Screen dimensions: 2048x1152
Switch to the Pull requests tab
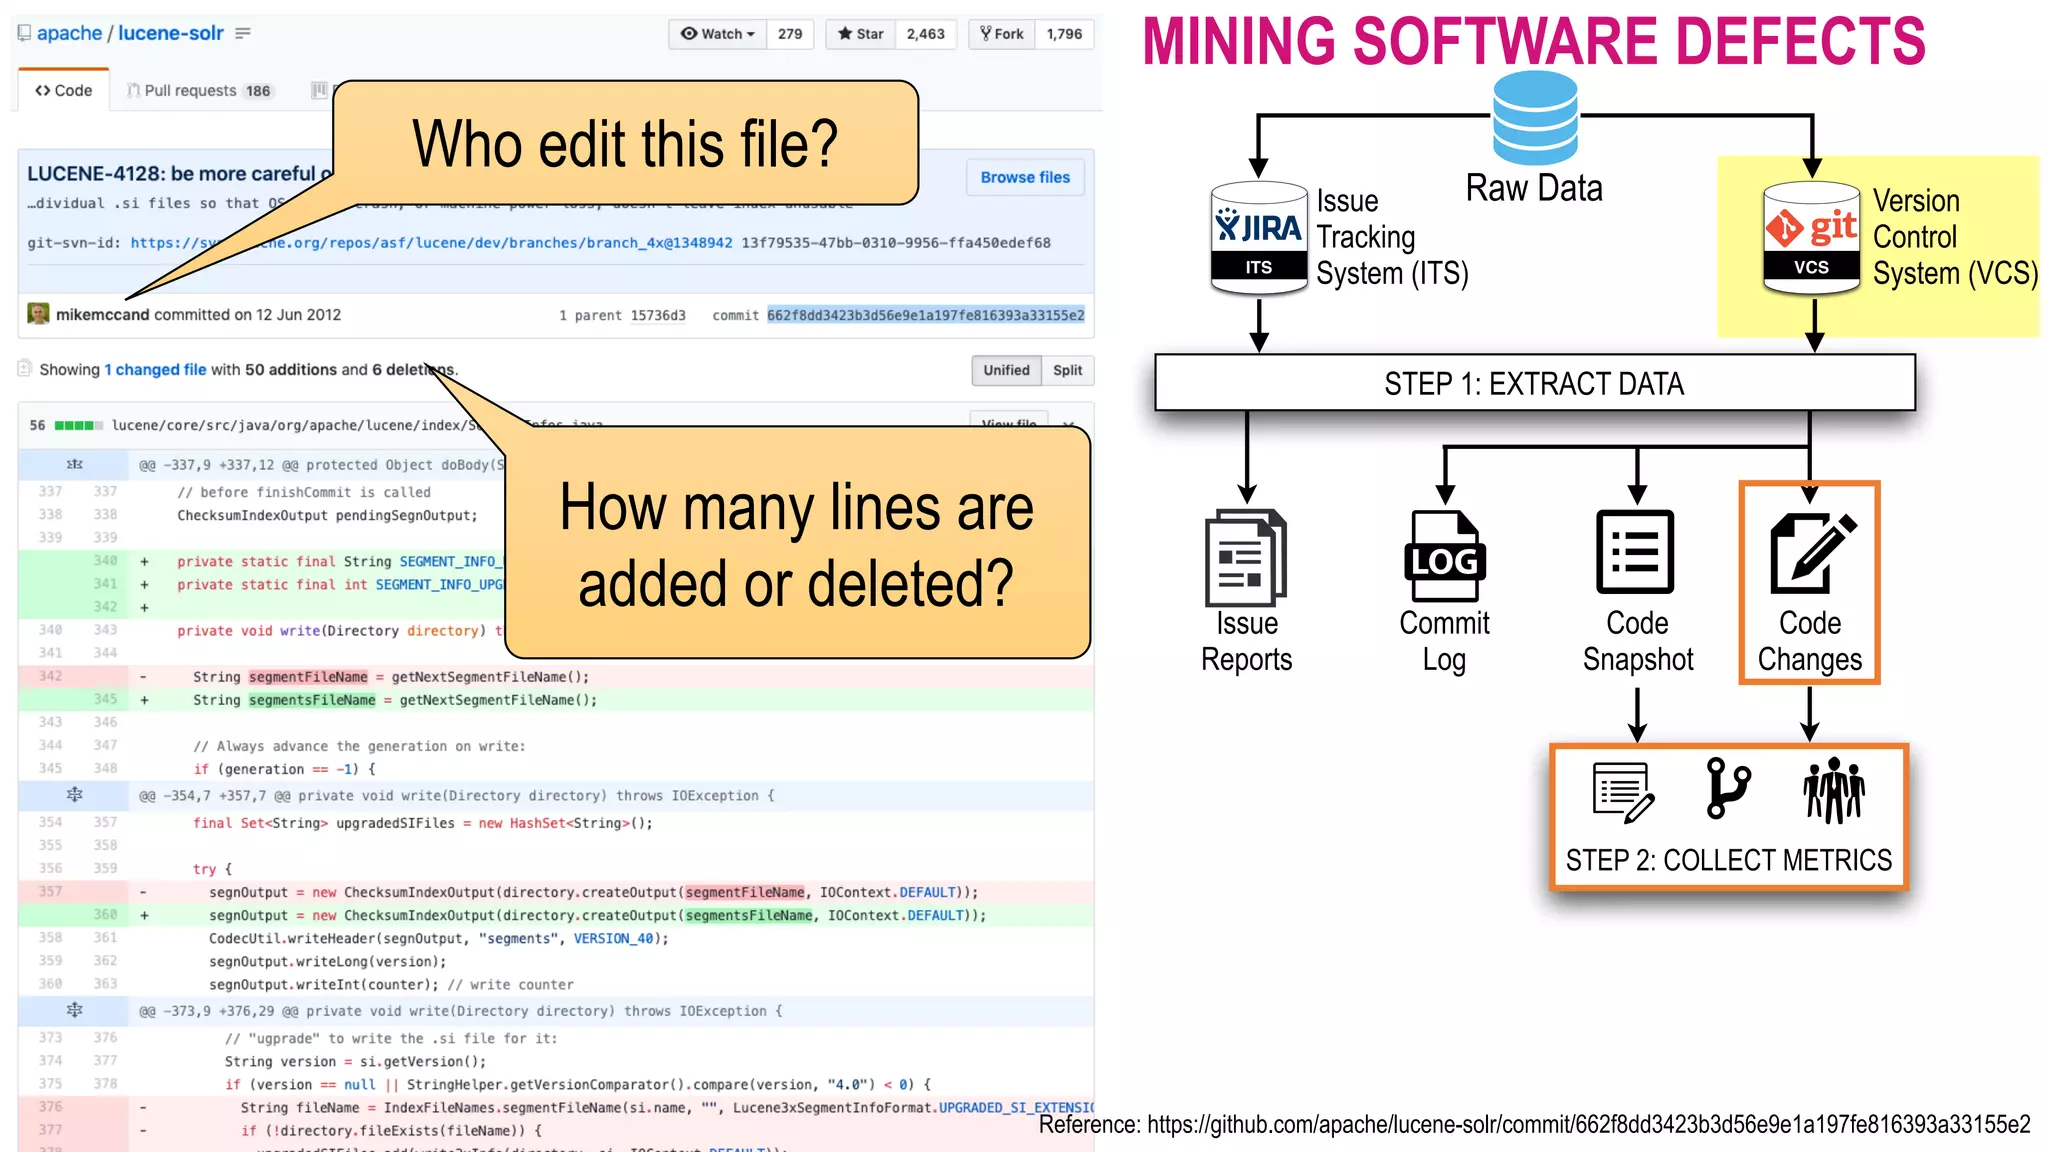tap(199, 90)
